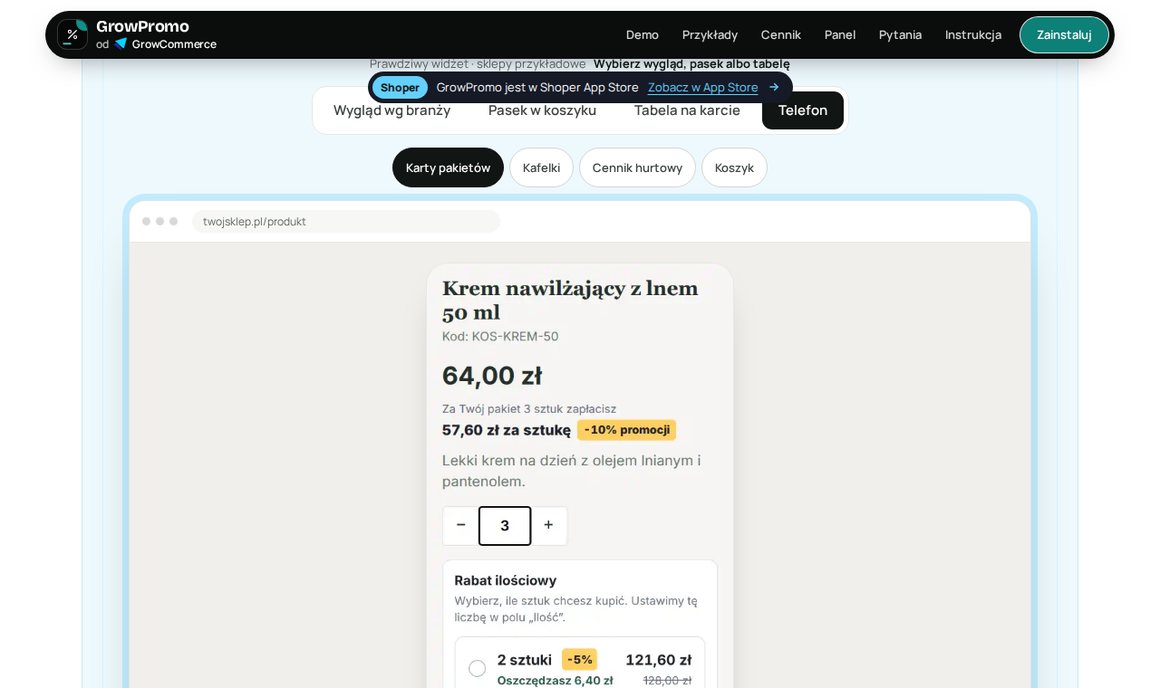Click the -10% promocji badge
This screenshot has height=688, width=1160.
coord(627,430)
